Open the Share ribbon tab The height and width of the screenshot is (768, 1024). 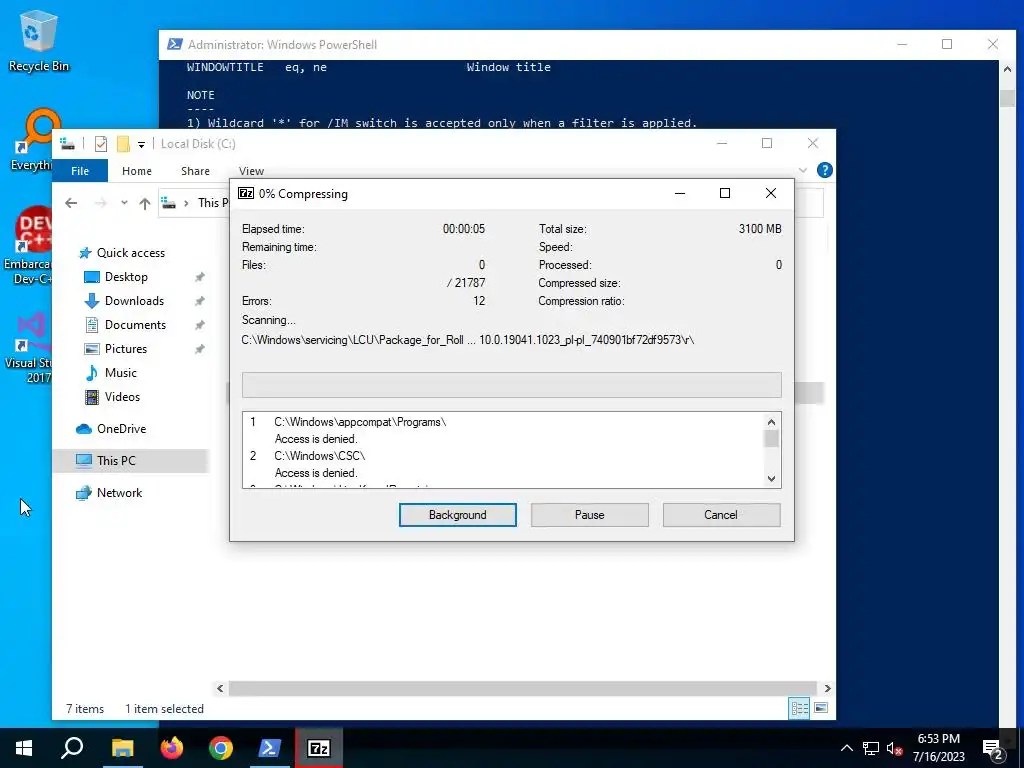point(195,170)
